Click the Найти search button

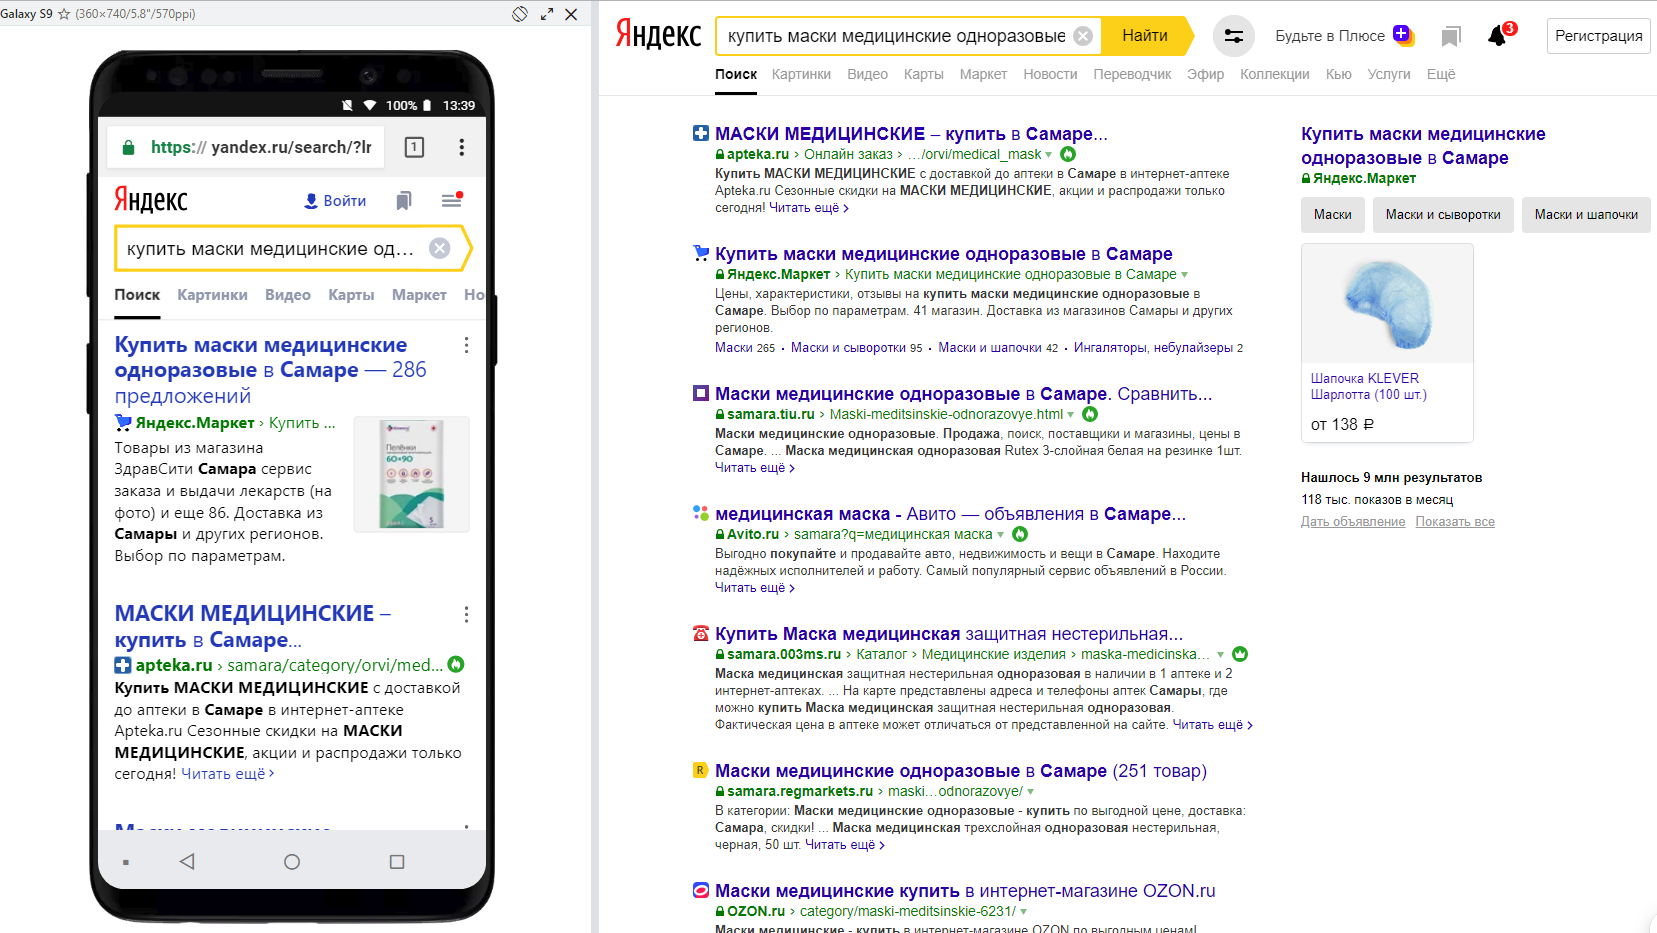coord(1146,36)
